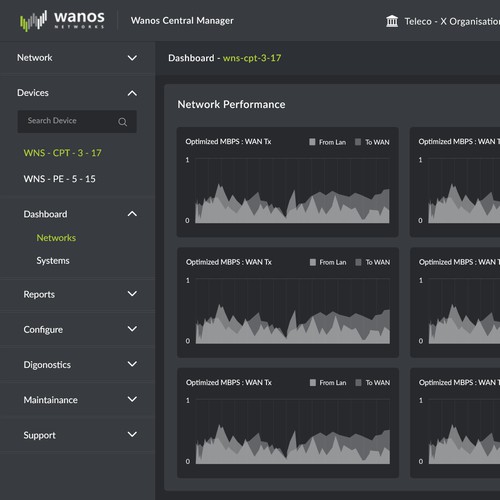Toggle To WAN legend swatch in second-row chart
Screen dimensions: 500x500
(x=358, y=262)
